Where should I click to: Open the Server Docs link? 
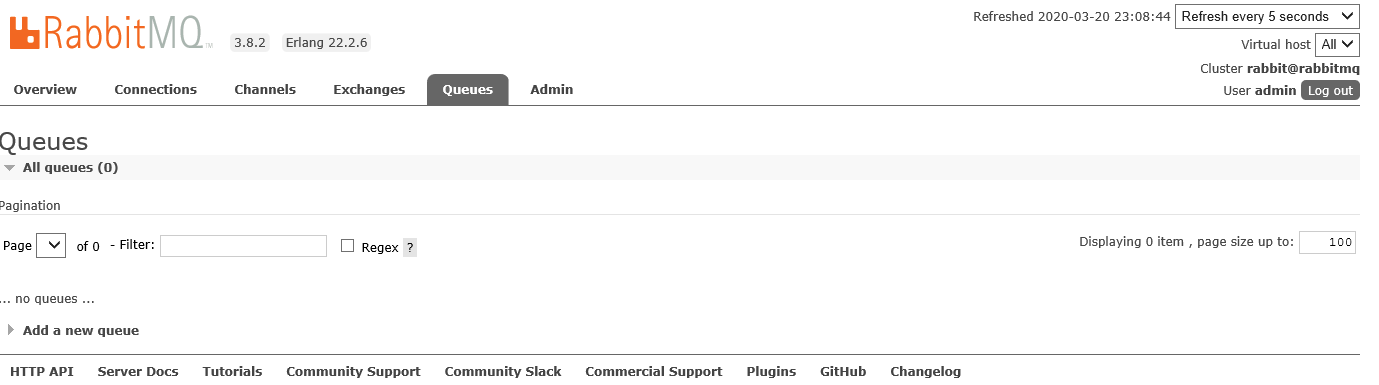138,371
